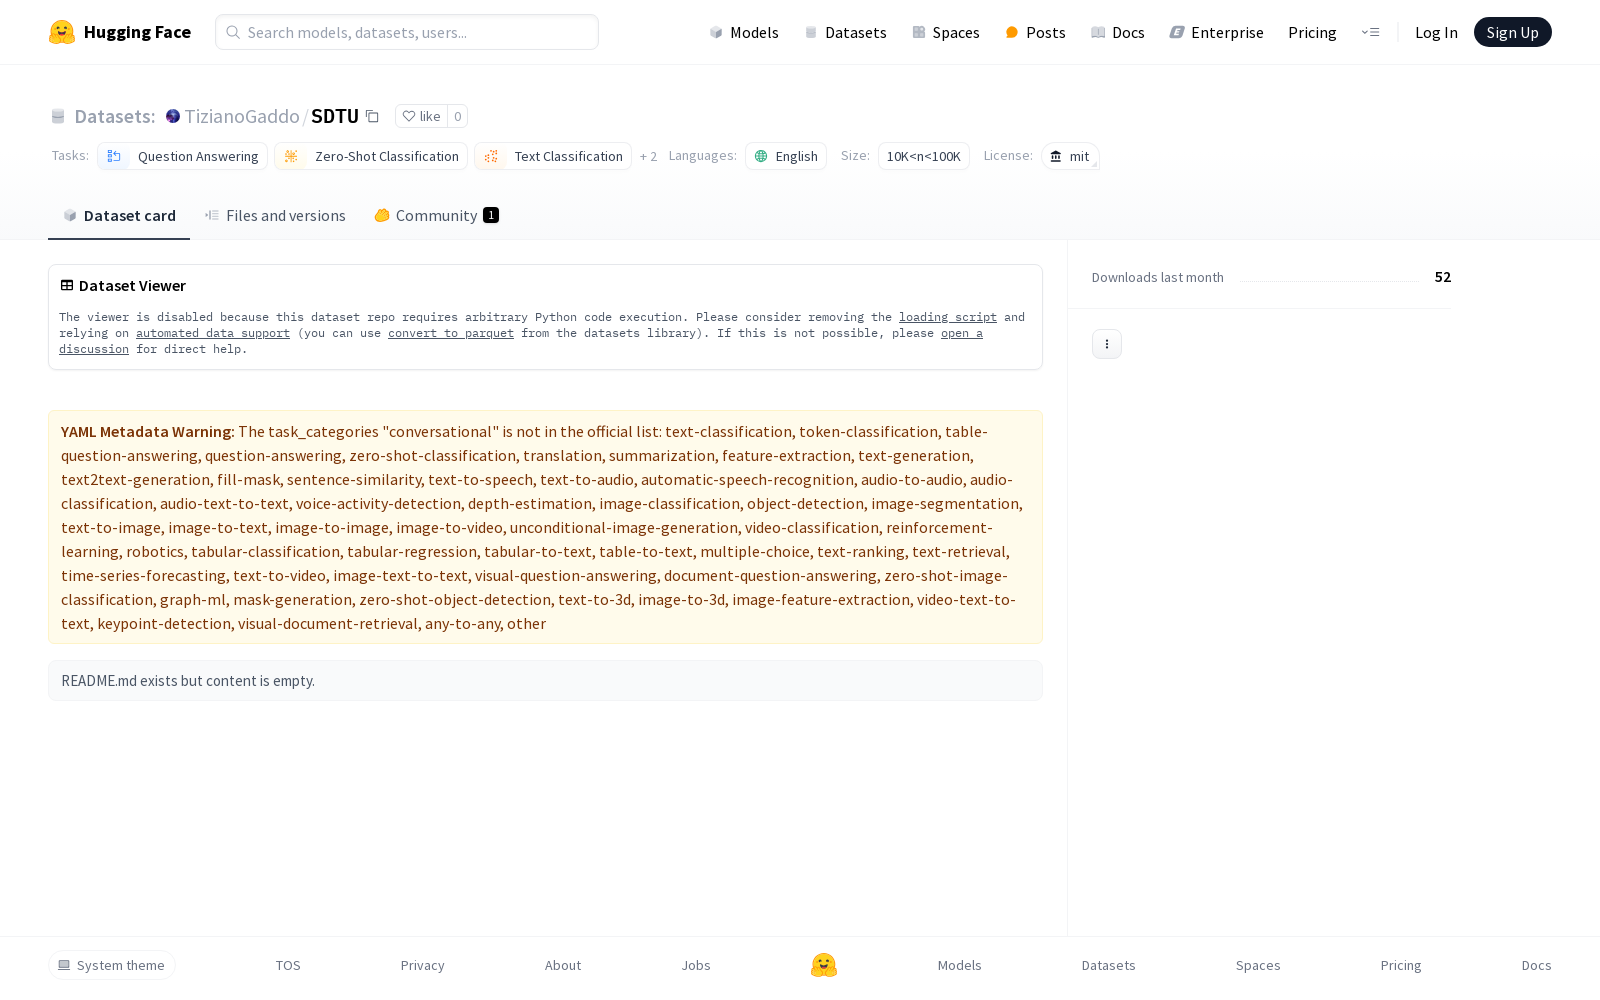1600x1000 pixels.
Task: Click the TOS footer link
Action: [288, 965]
